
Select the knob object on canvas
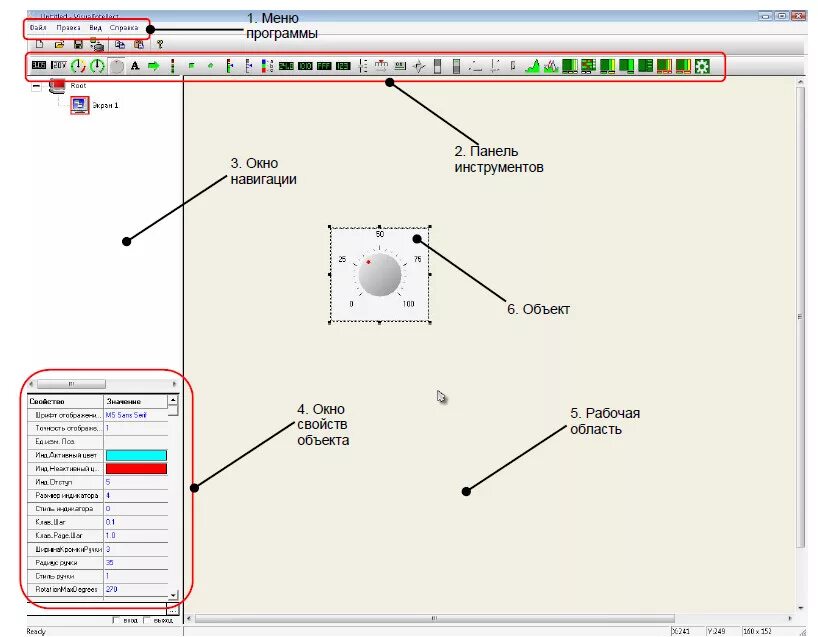click(x=380, y=274)
